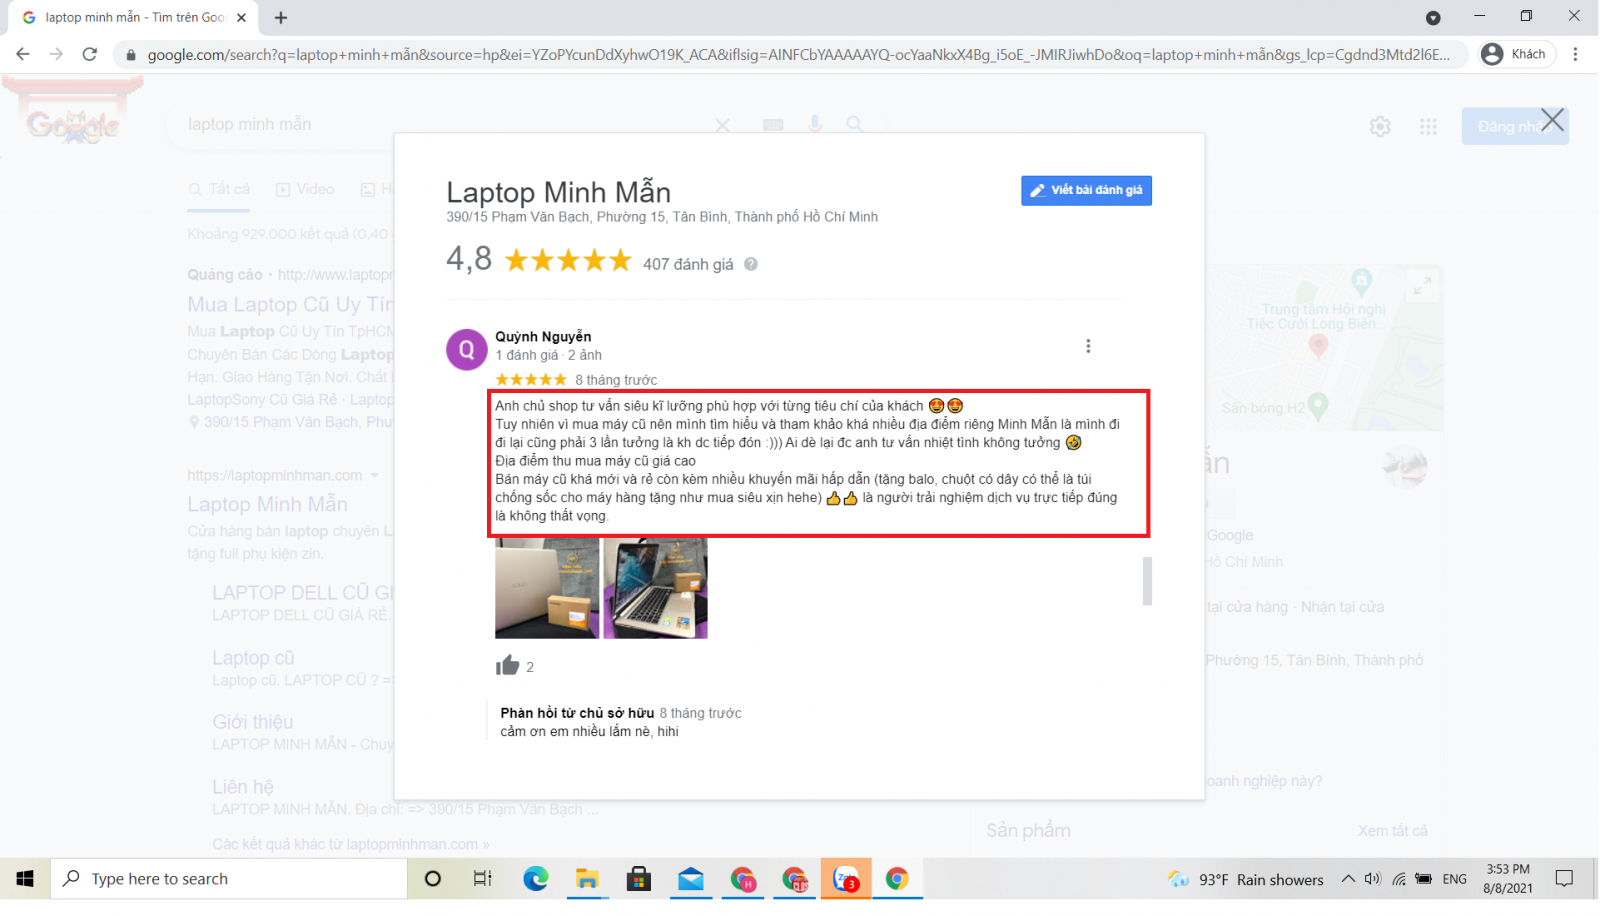Screen dimensions: 1600x916
Task: Open the Chrome three-dot menu
Action: (x=1575, y=54)
